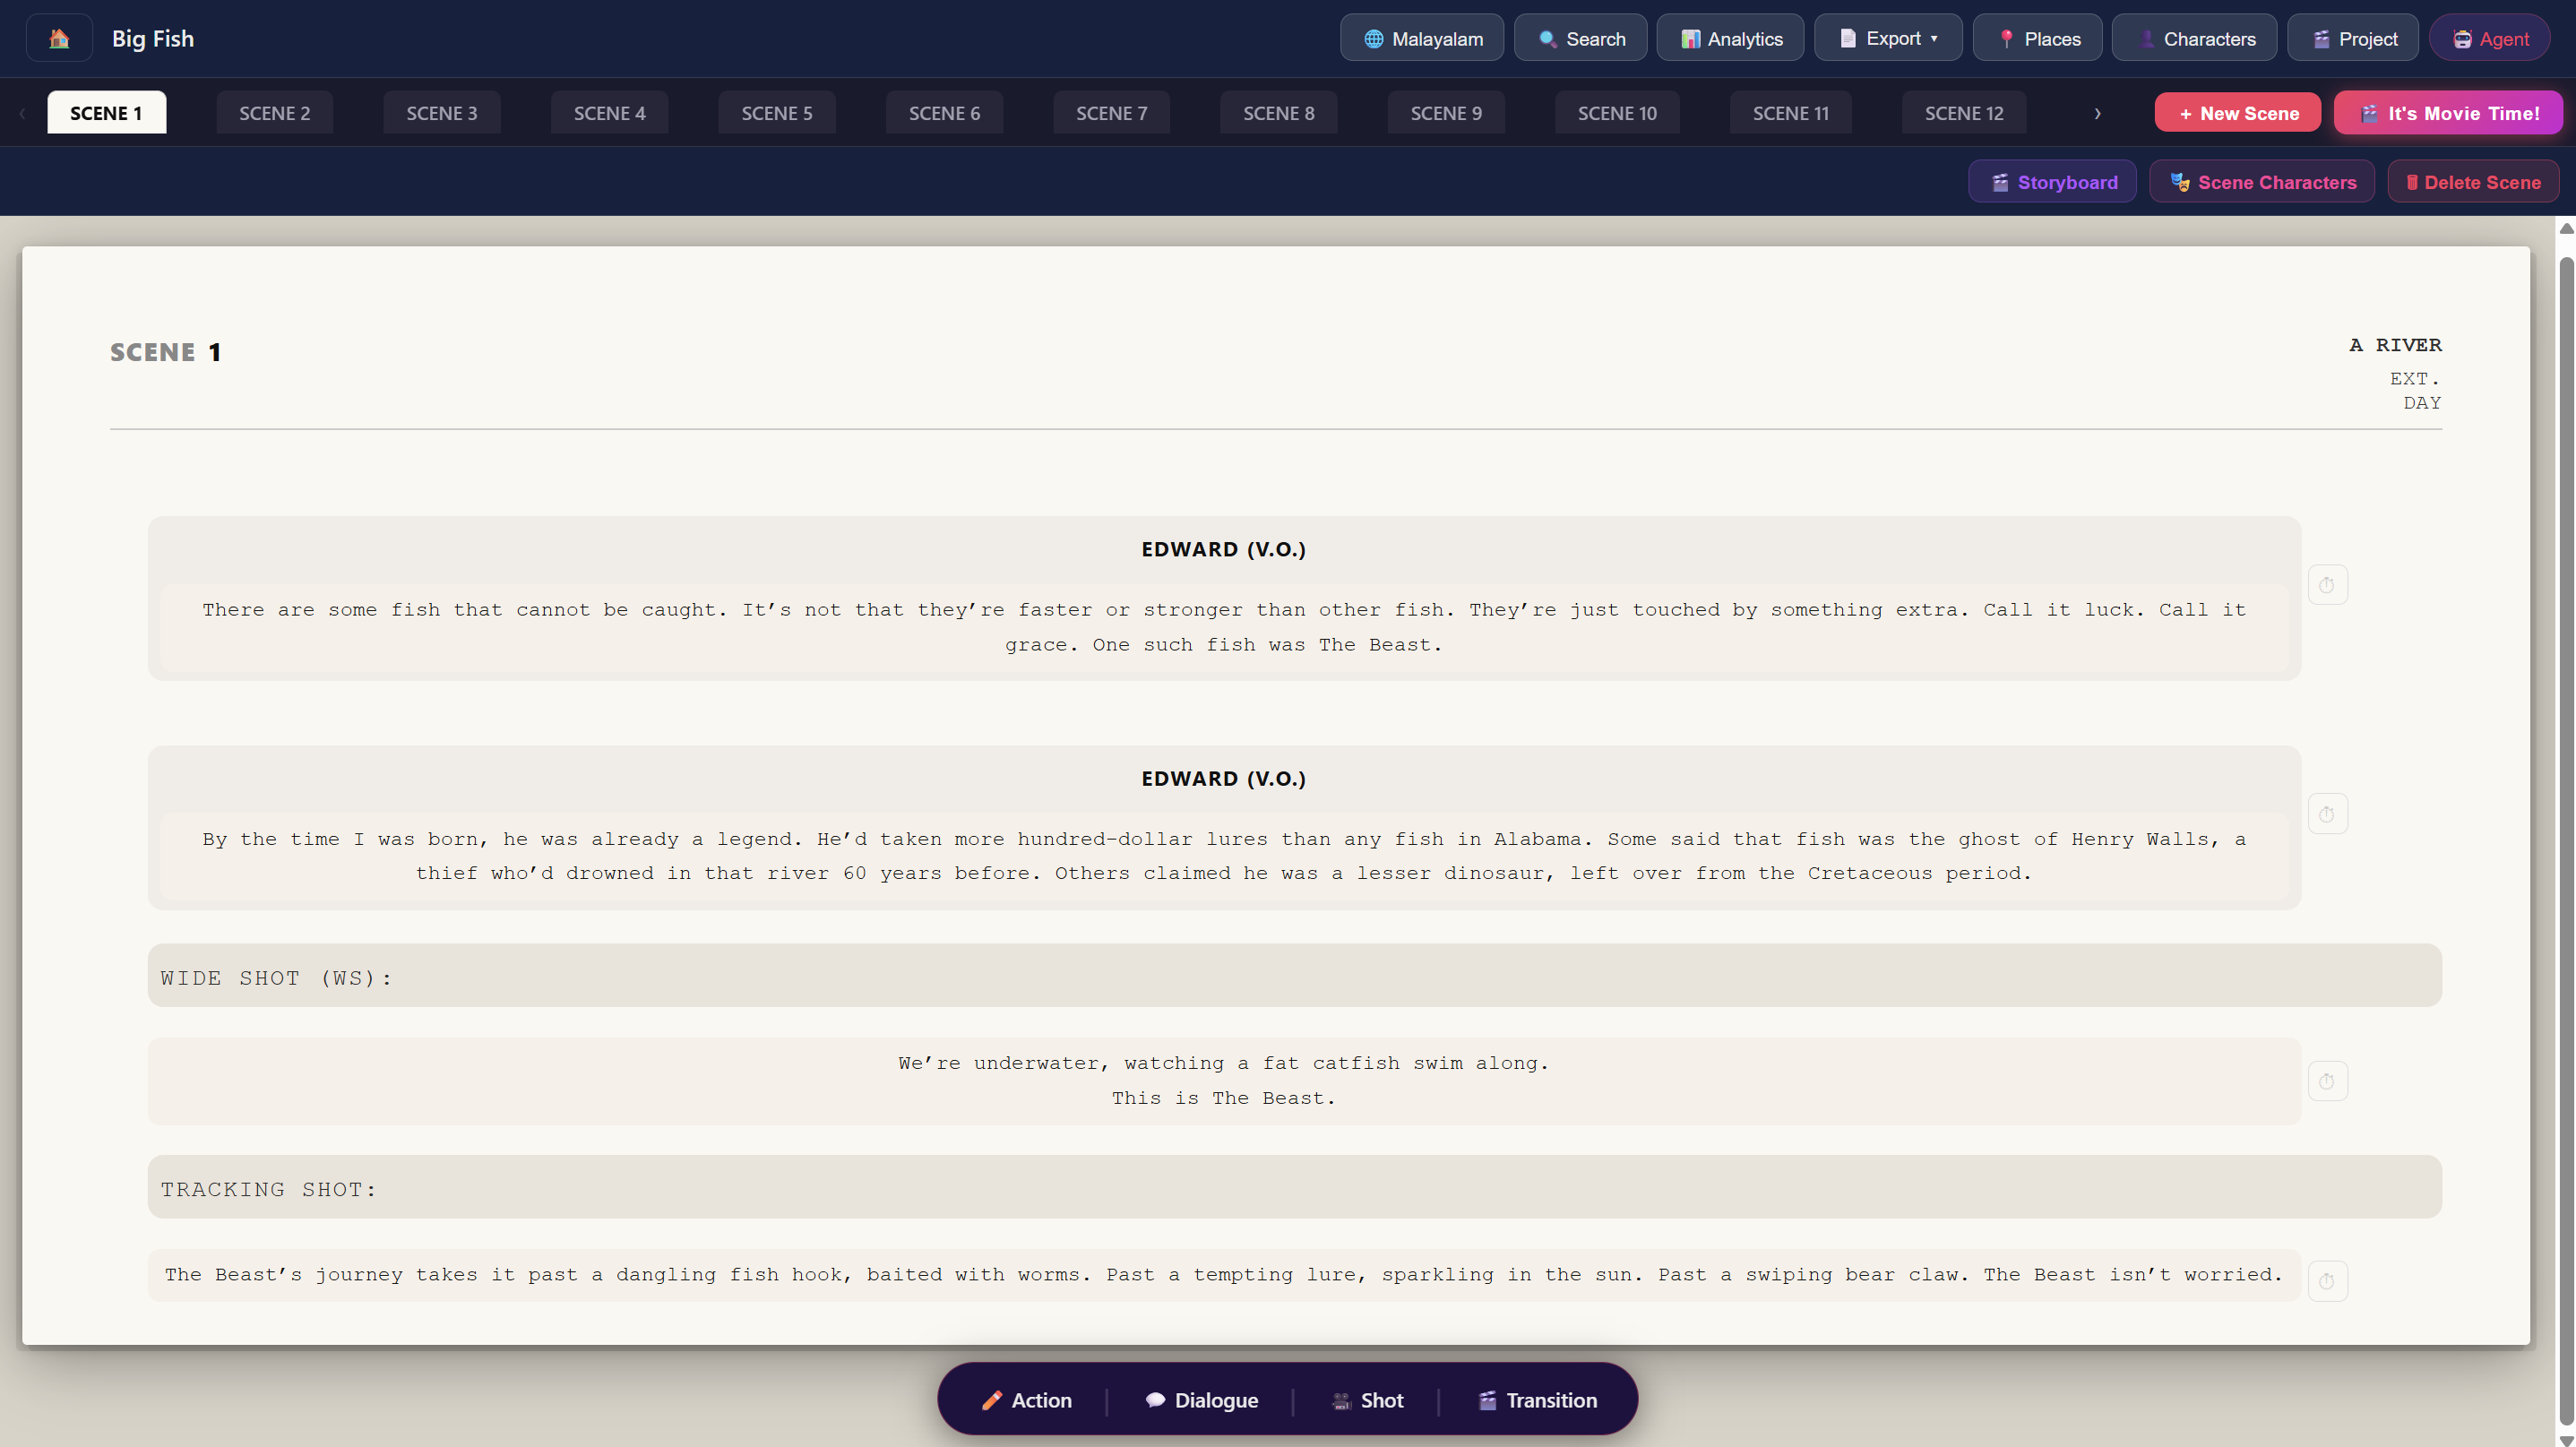Click the New Scene button
Image resolution: width=2576 pixels, height=1447 pixels.
(2237, 113)
